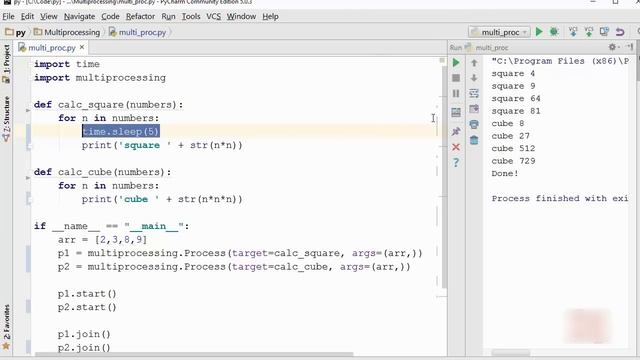Click the VCS commit changes icon
Viewport: 640px width, 360px height.
[x=589, y=32]
